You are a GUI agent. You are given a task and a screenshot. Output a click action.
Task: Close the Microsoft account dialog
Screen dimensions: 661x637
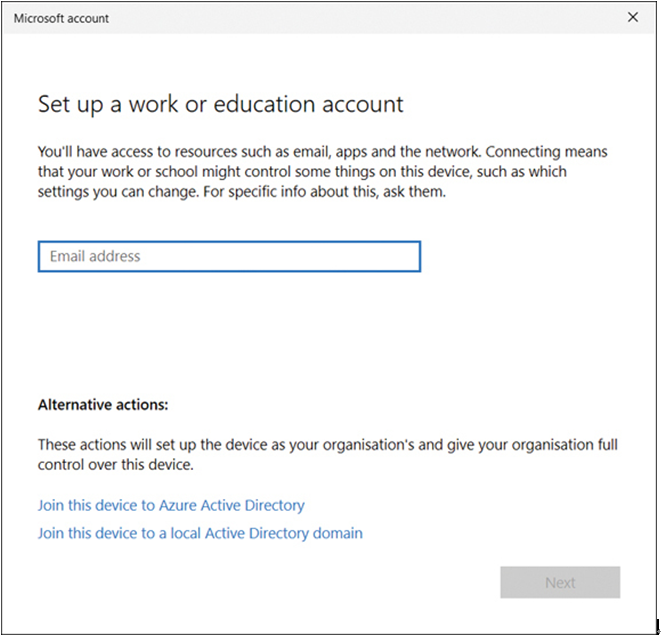[633, 17]
